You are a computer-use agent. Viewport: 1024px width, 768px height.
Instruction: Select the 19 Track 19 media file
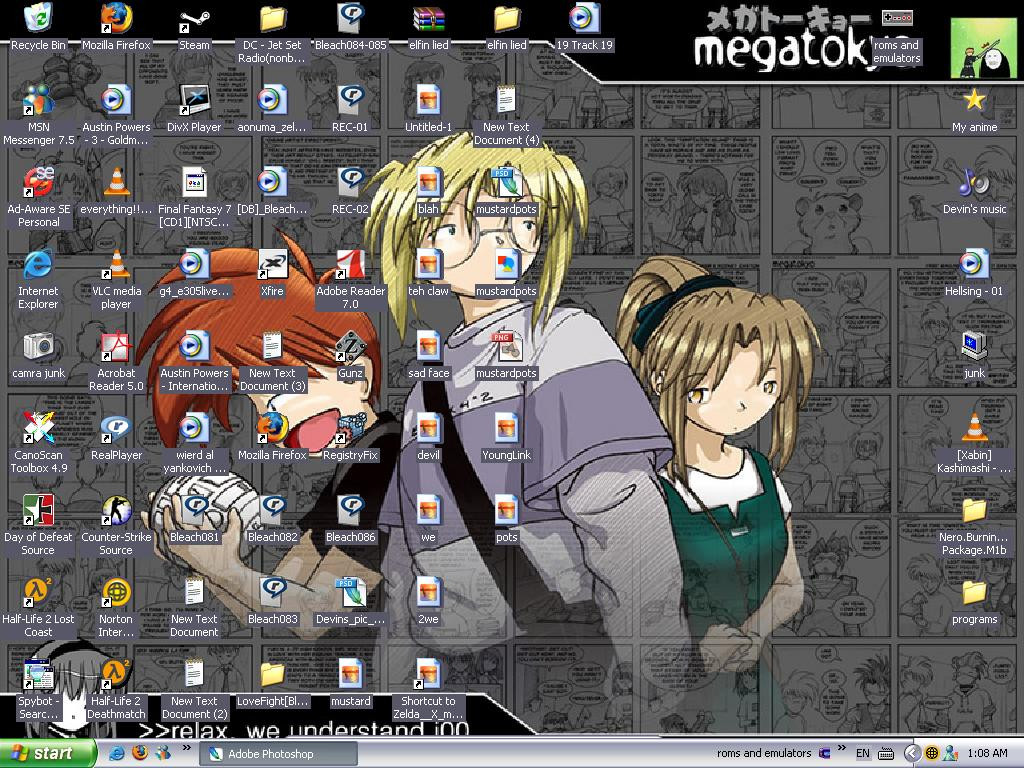pyautogui.click(x=584, y=18)
